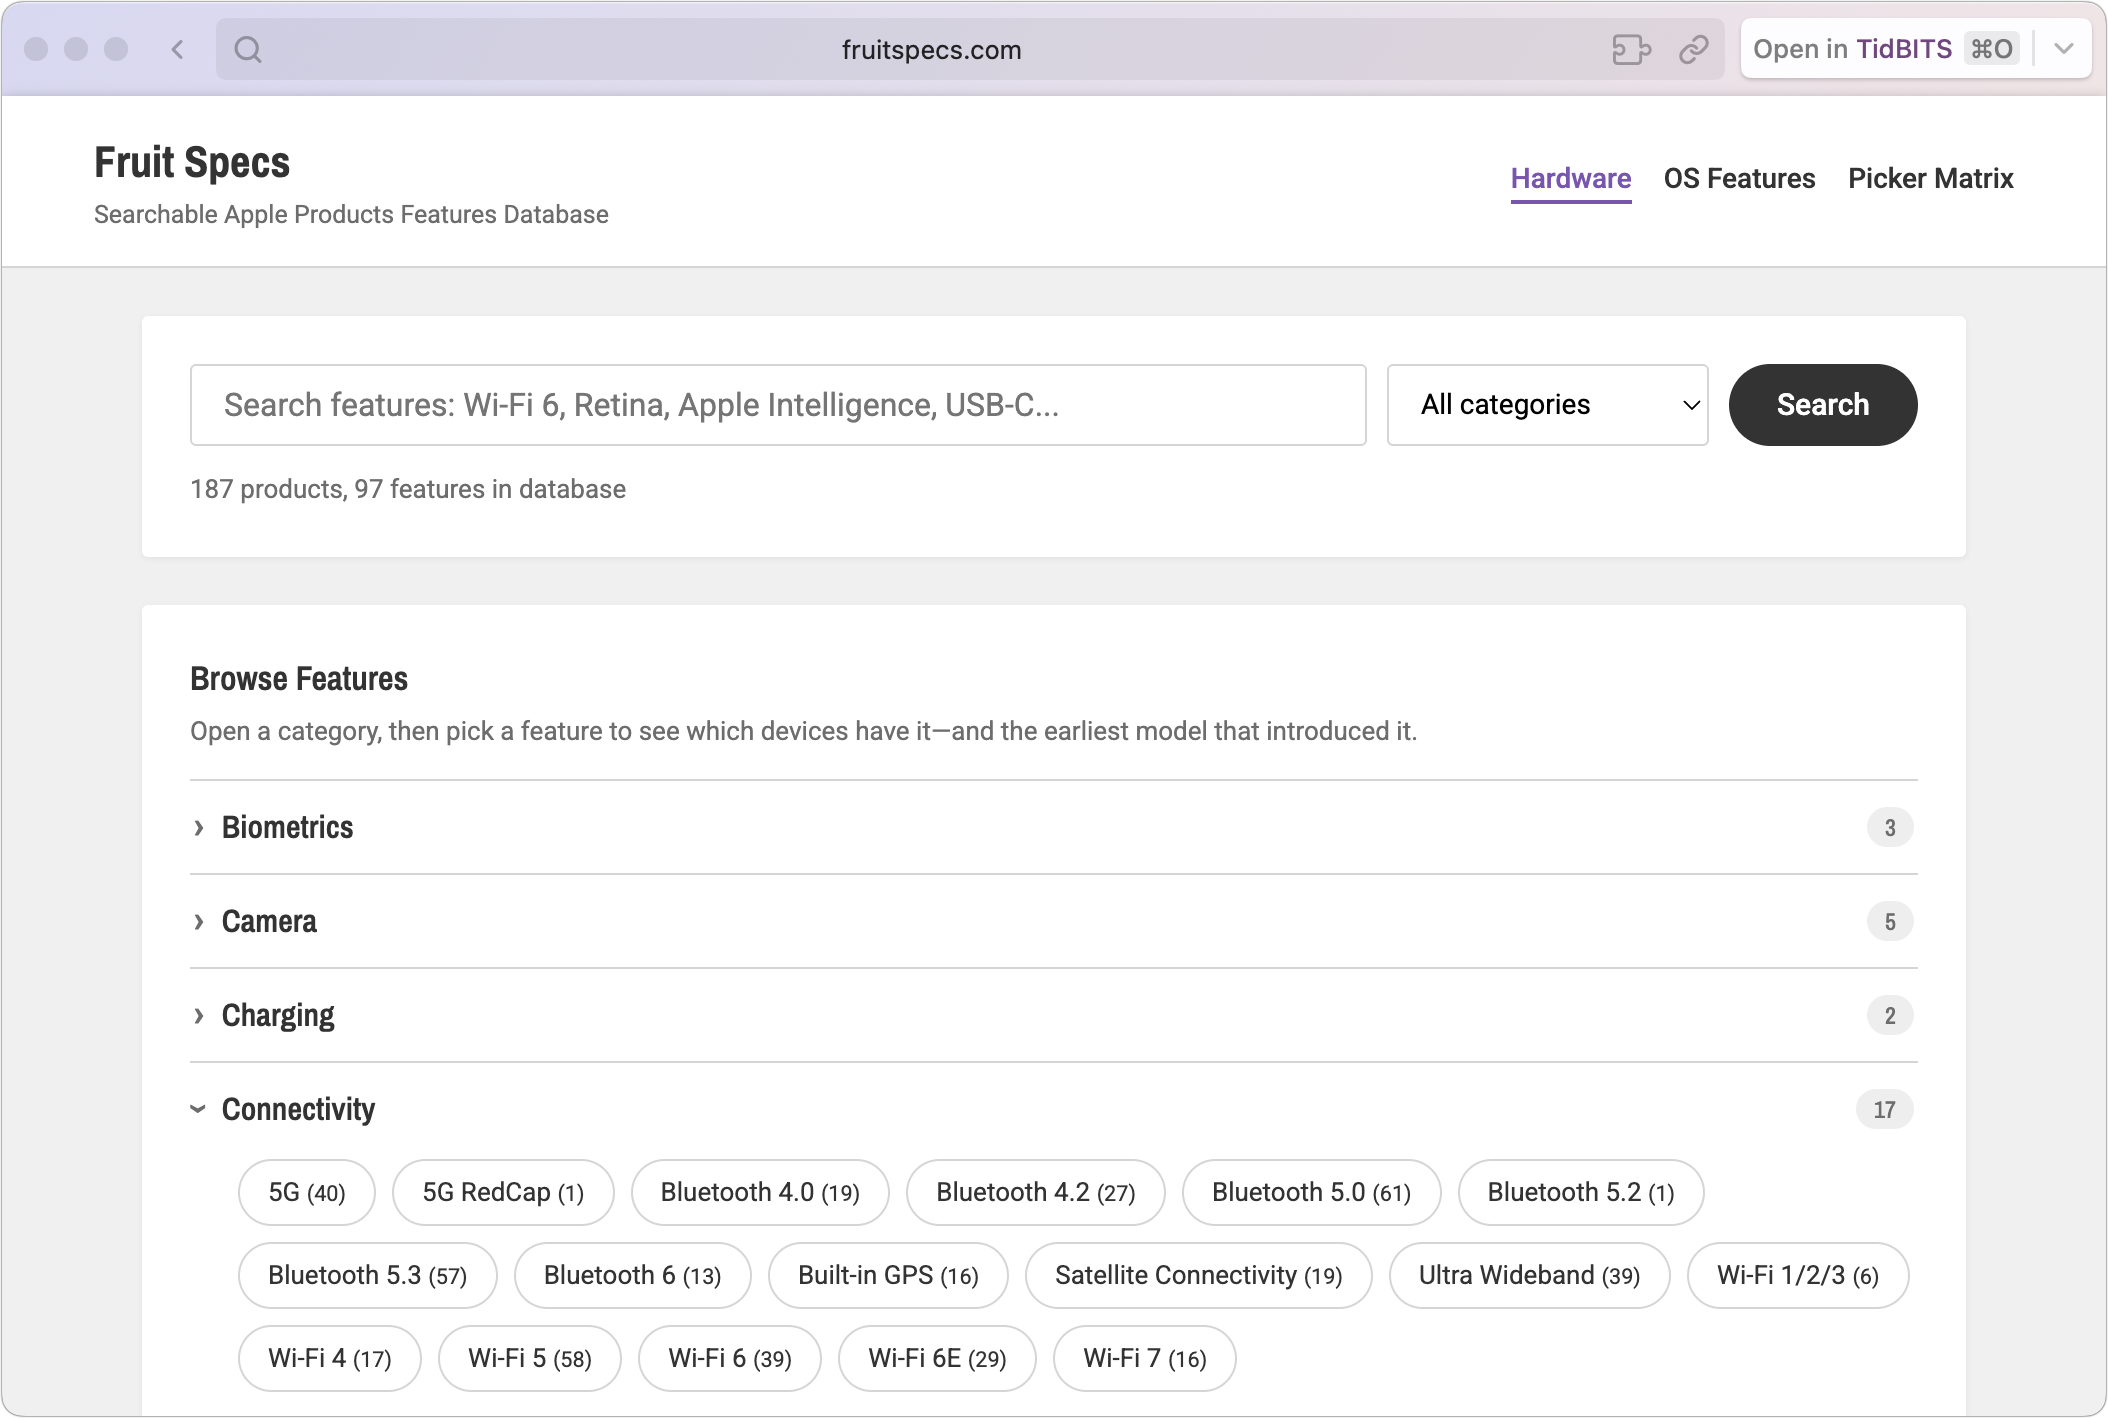Select the Wi-Fi 7 (16) chip
2108x1418 pixels.
tap(1144, 1359)
